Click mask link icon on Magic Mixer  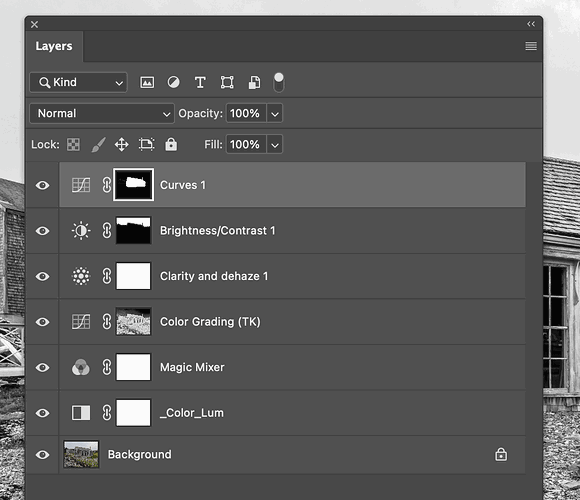[107, 367]
